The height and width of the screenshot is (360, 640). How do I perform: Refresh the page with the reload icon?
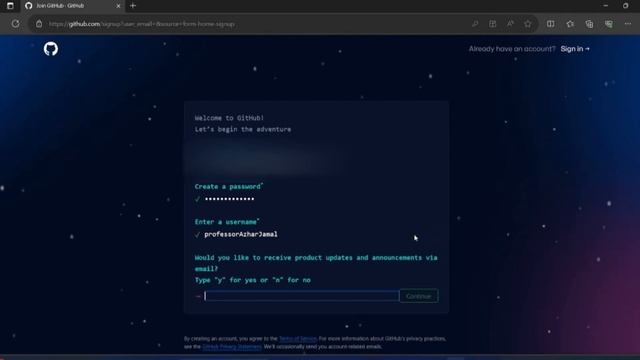pos(16,24)
